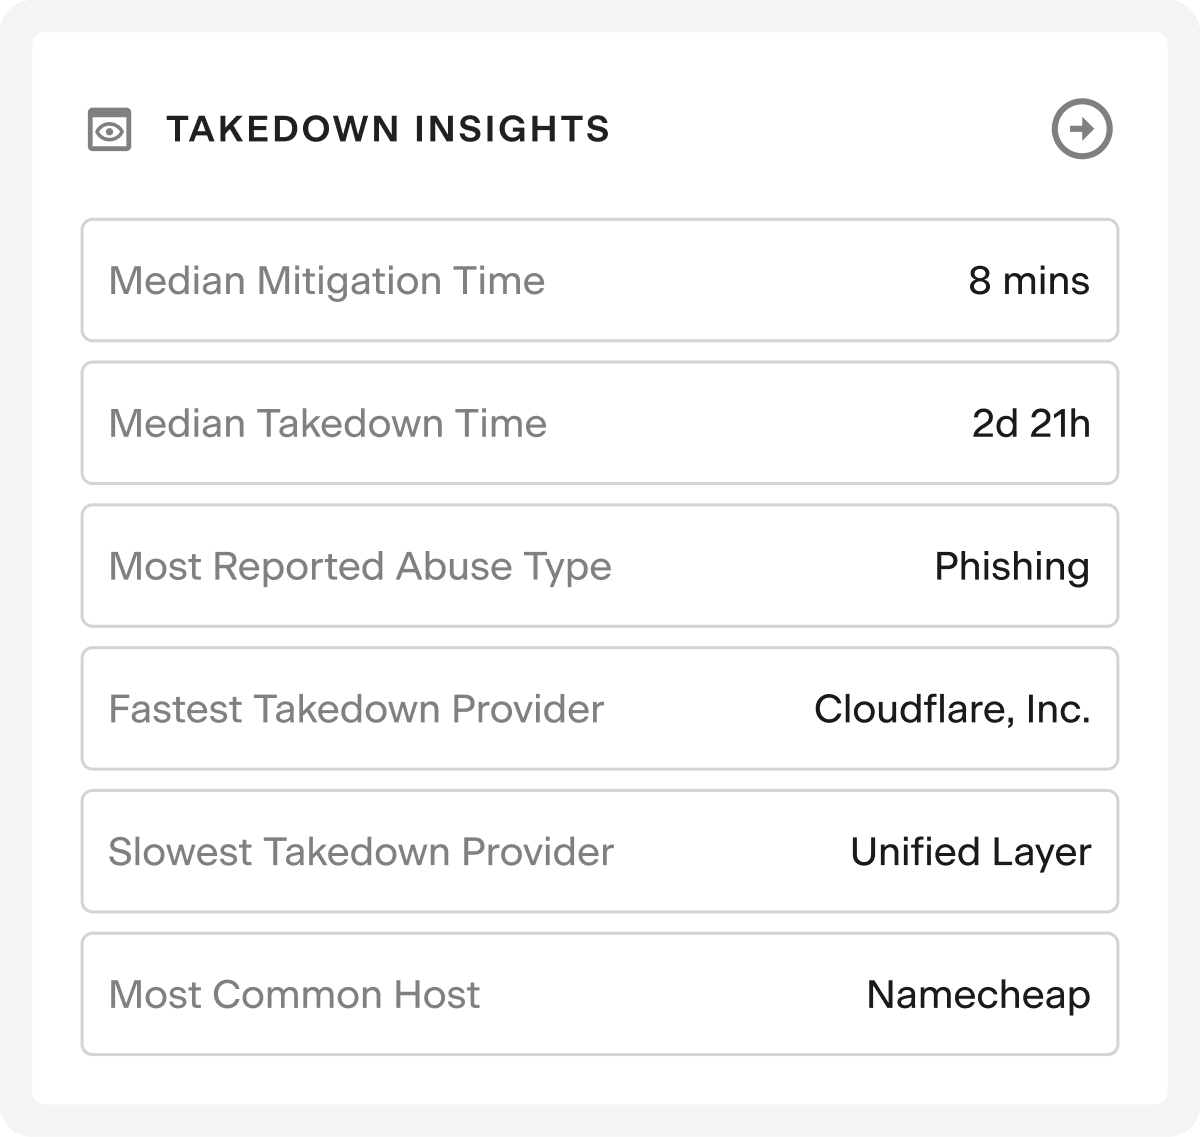
Task: Select the Unified Layer provider value
Action: (971, 852)
